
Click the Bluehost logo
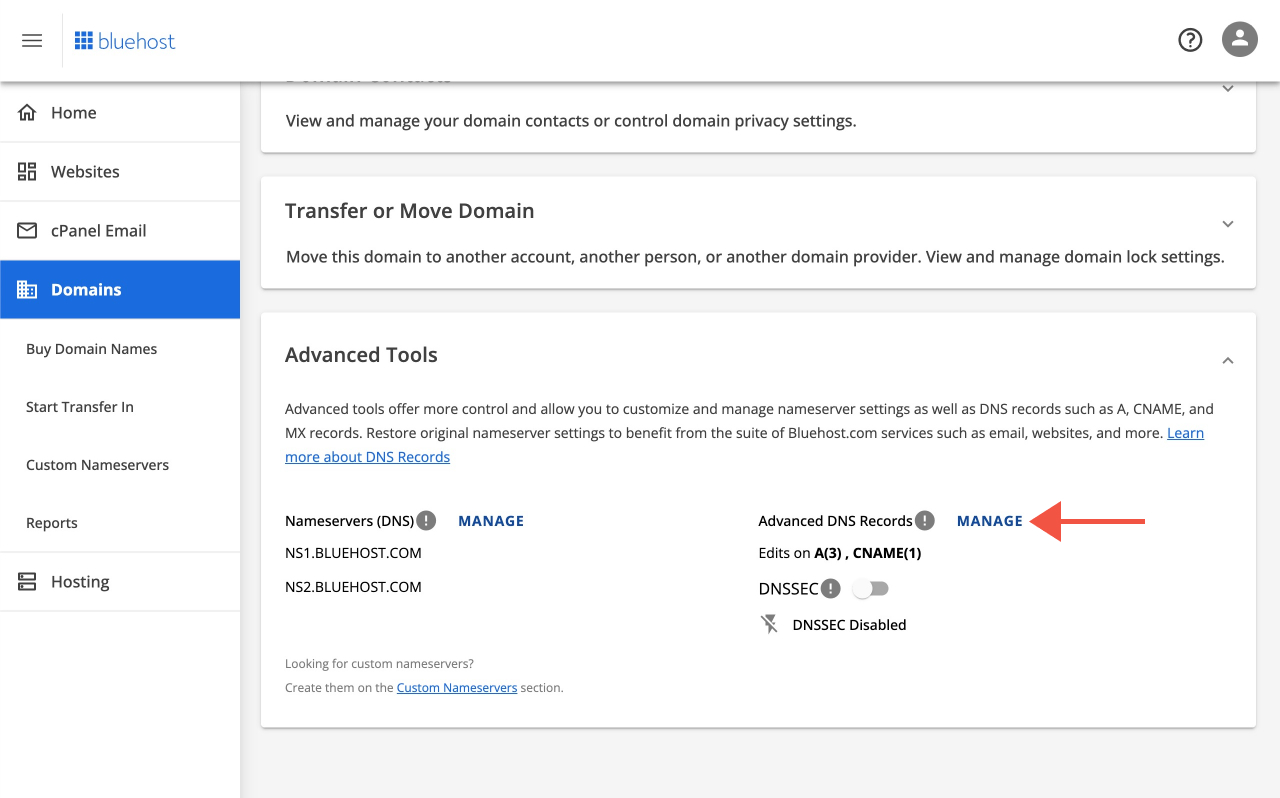click(124, 40)
